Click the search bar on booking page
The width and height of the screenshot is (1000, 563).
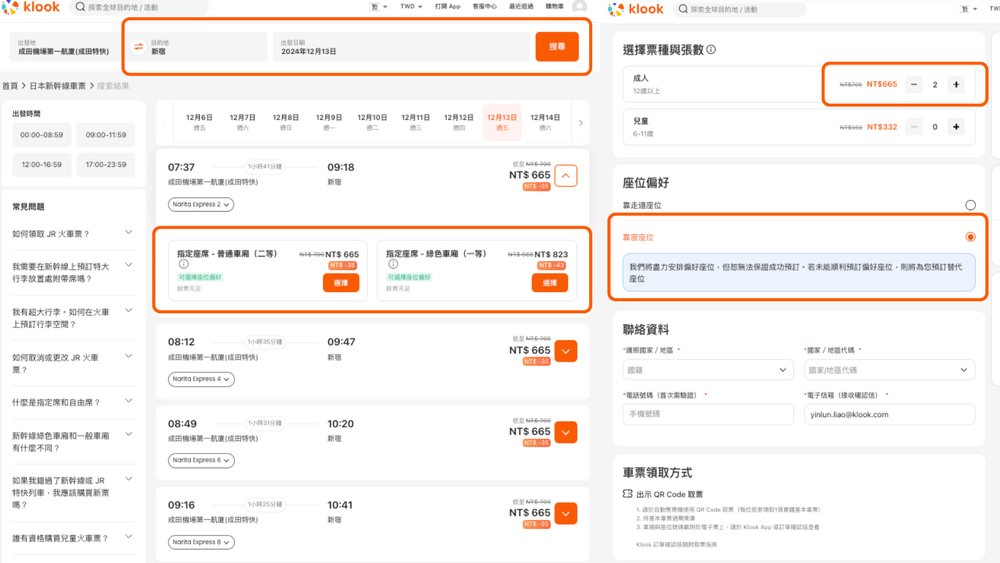click(740, 9)
